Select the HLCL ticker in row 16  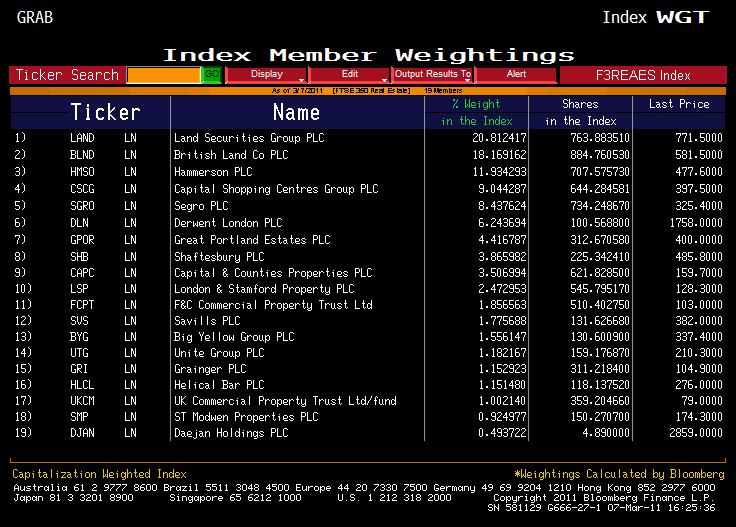[82, 385]
